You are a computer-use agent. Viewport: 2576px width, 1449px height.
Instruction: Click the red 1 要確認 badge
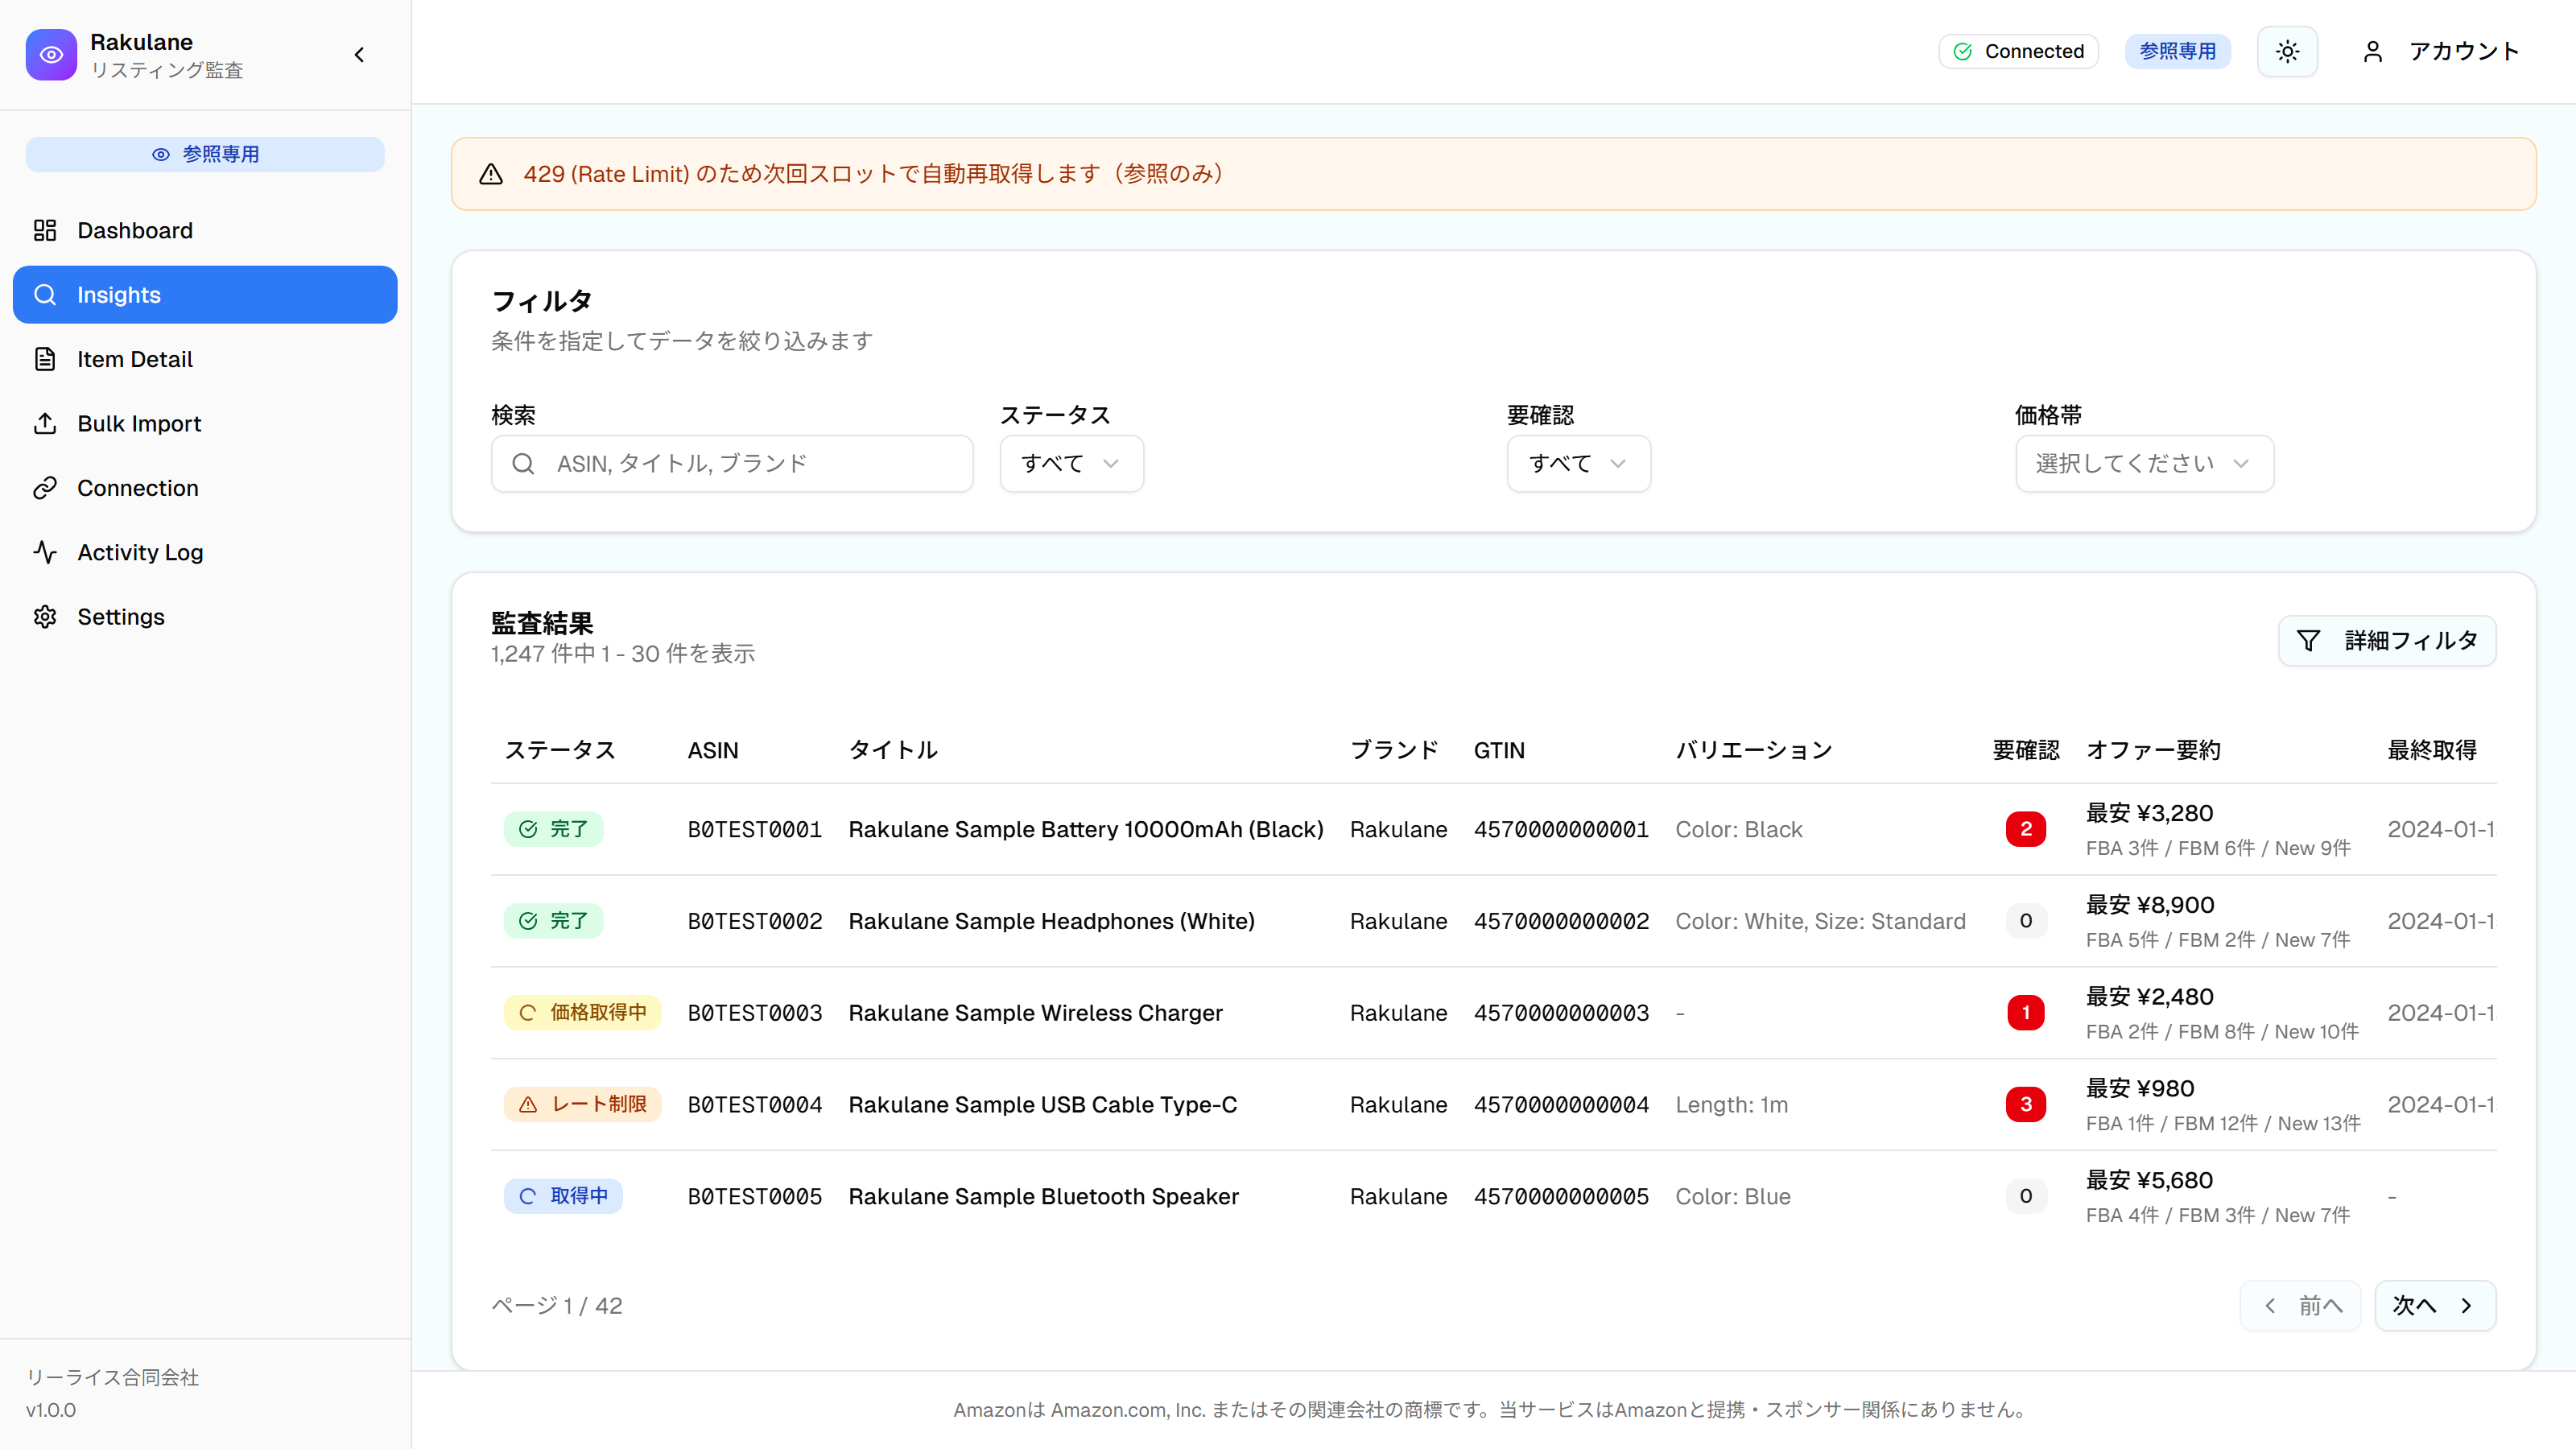tap(2026, 1013)
